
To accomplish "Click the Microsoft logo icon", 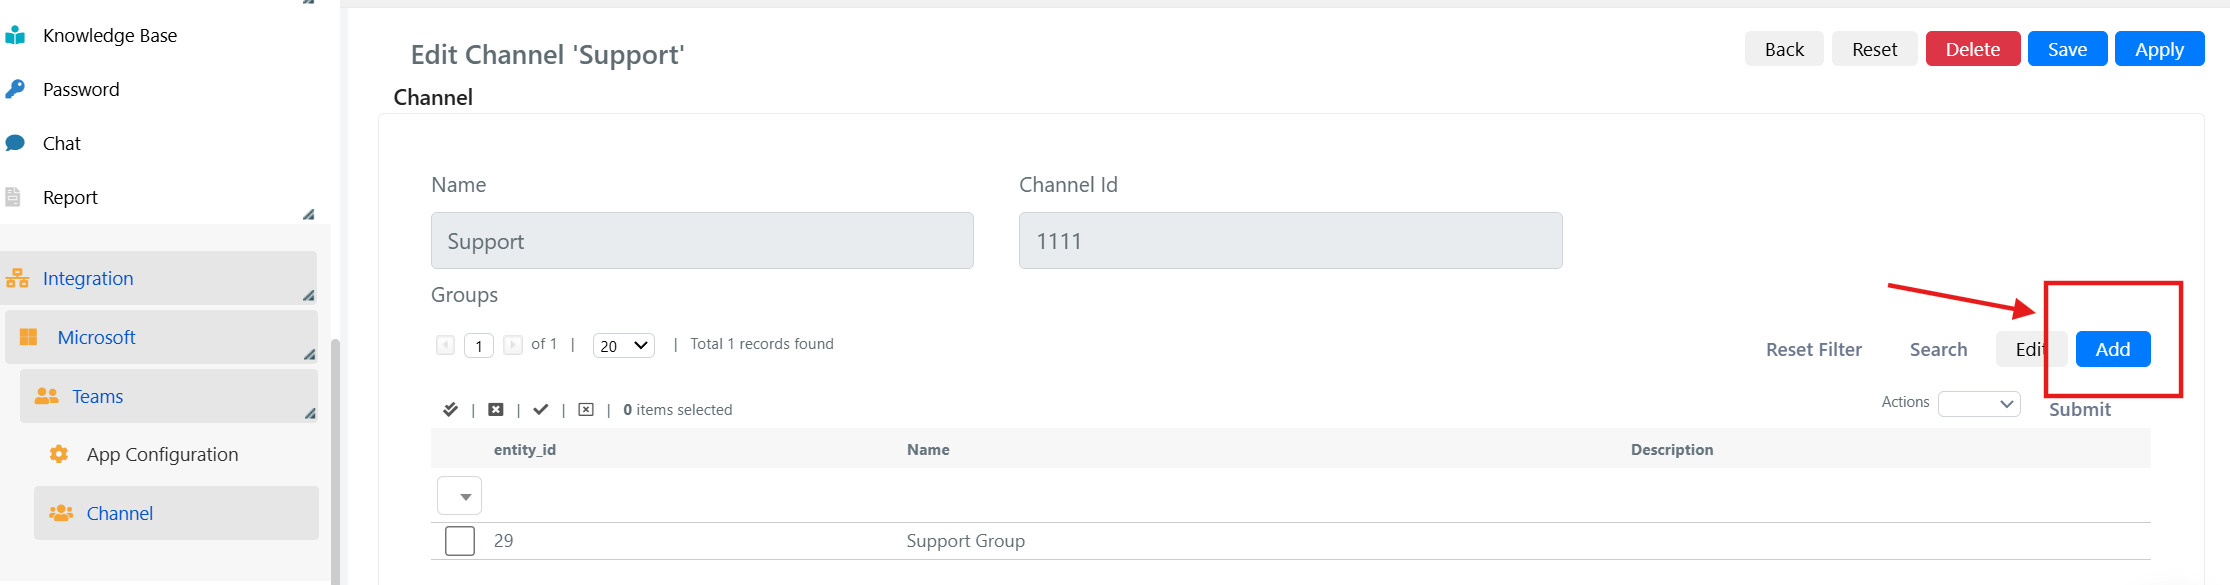I will [x=29, y=337].
